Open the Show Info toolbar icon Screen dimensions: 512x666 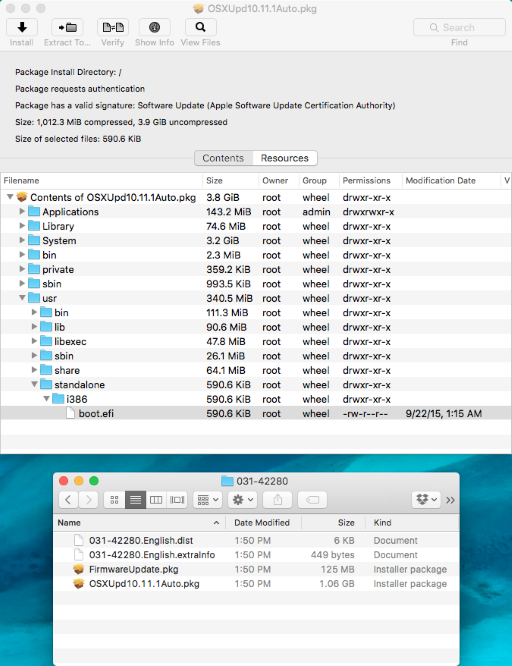tap(155, 28)
